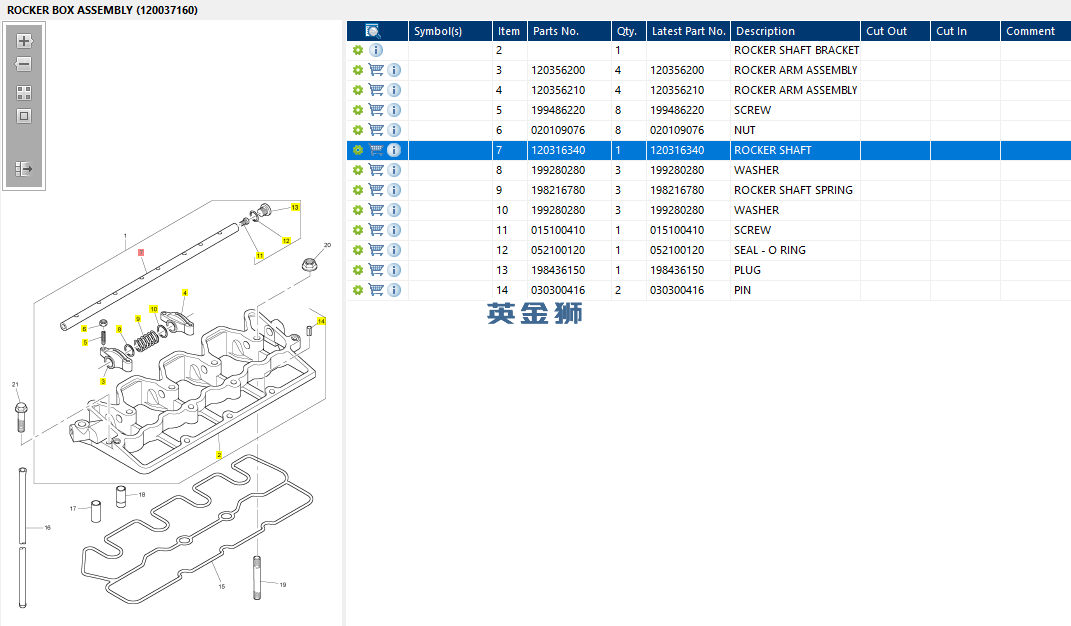This screenshot has width=1071, height=626.
Task: Click yellow callout 4 on the diagram
Action: click(x=184, y=293)
